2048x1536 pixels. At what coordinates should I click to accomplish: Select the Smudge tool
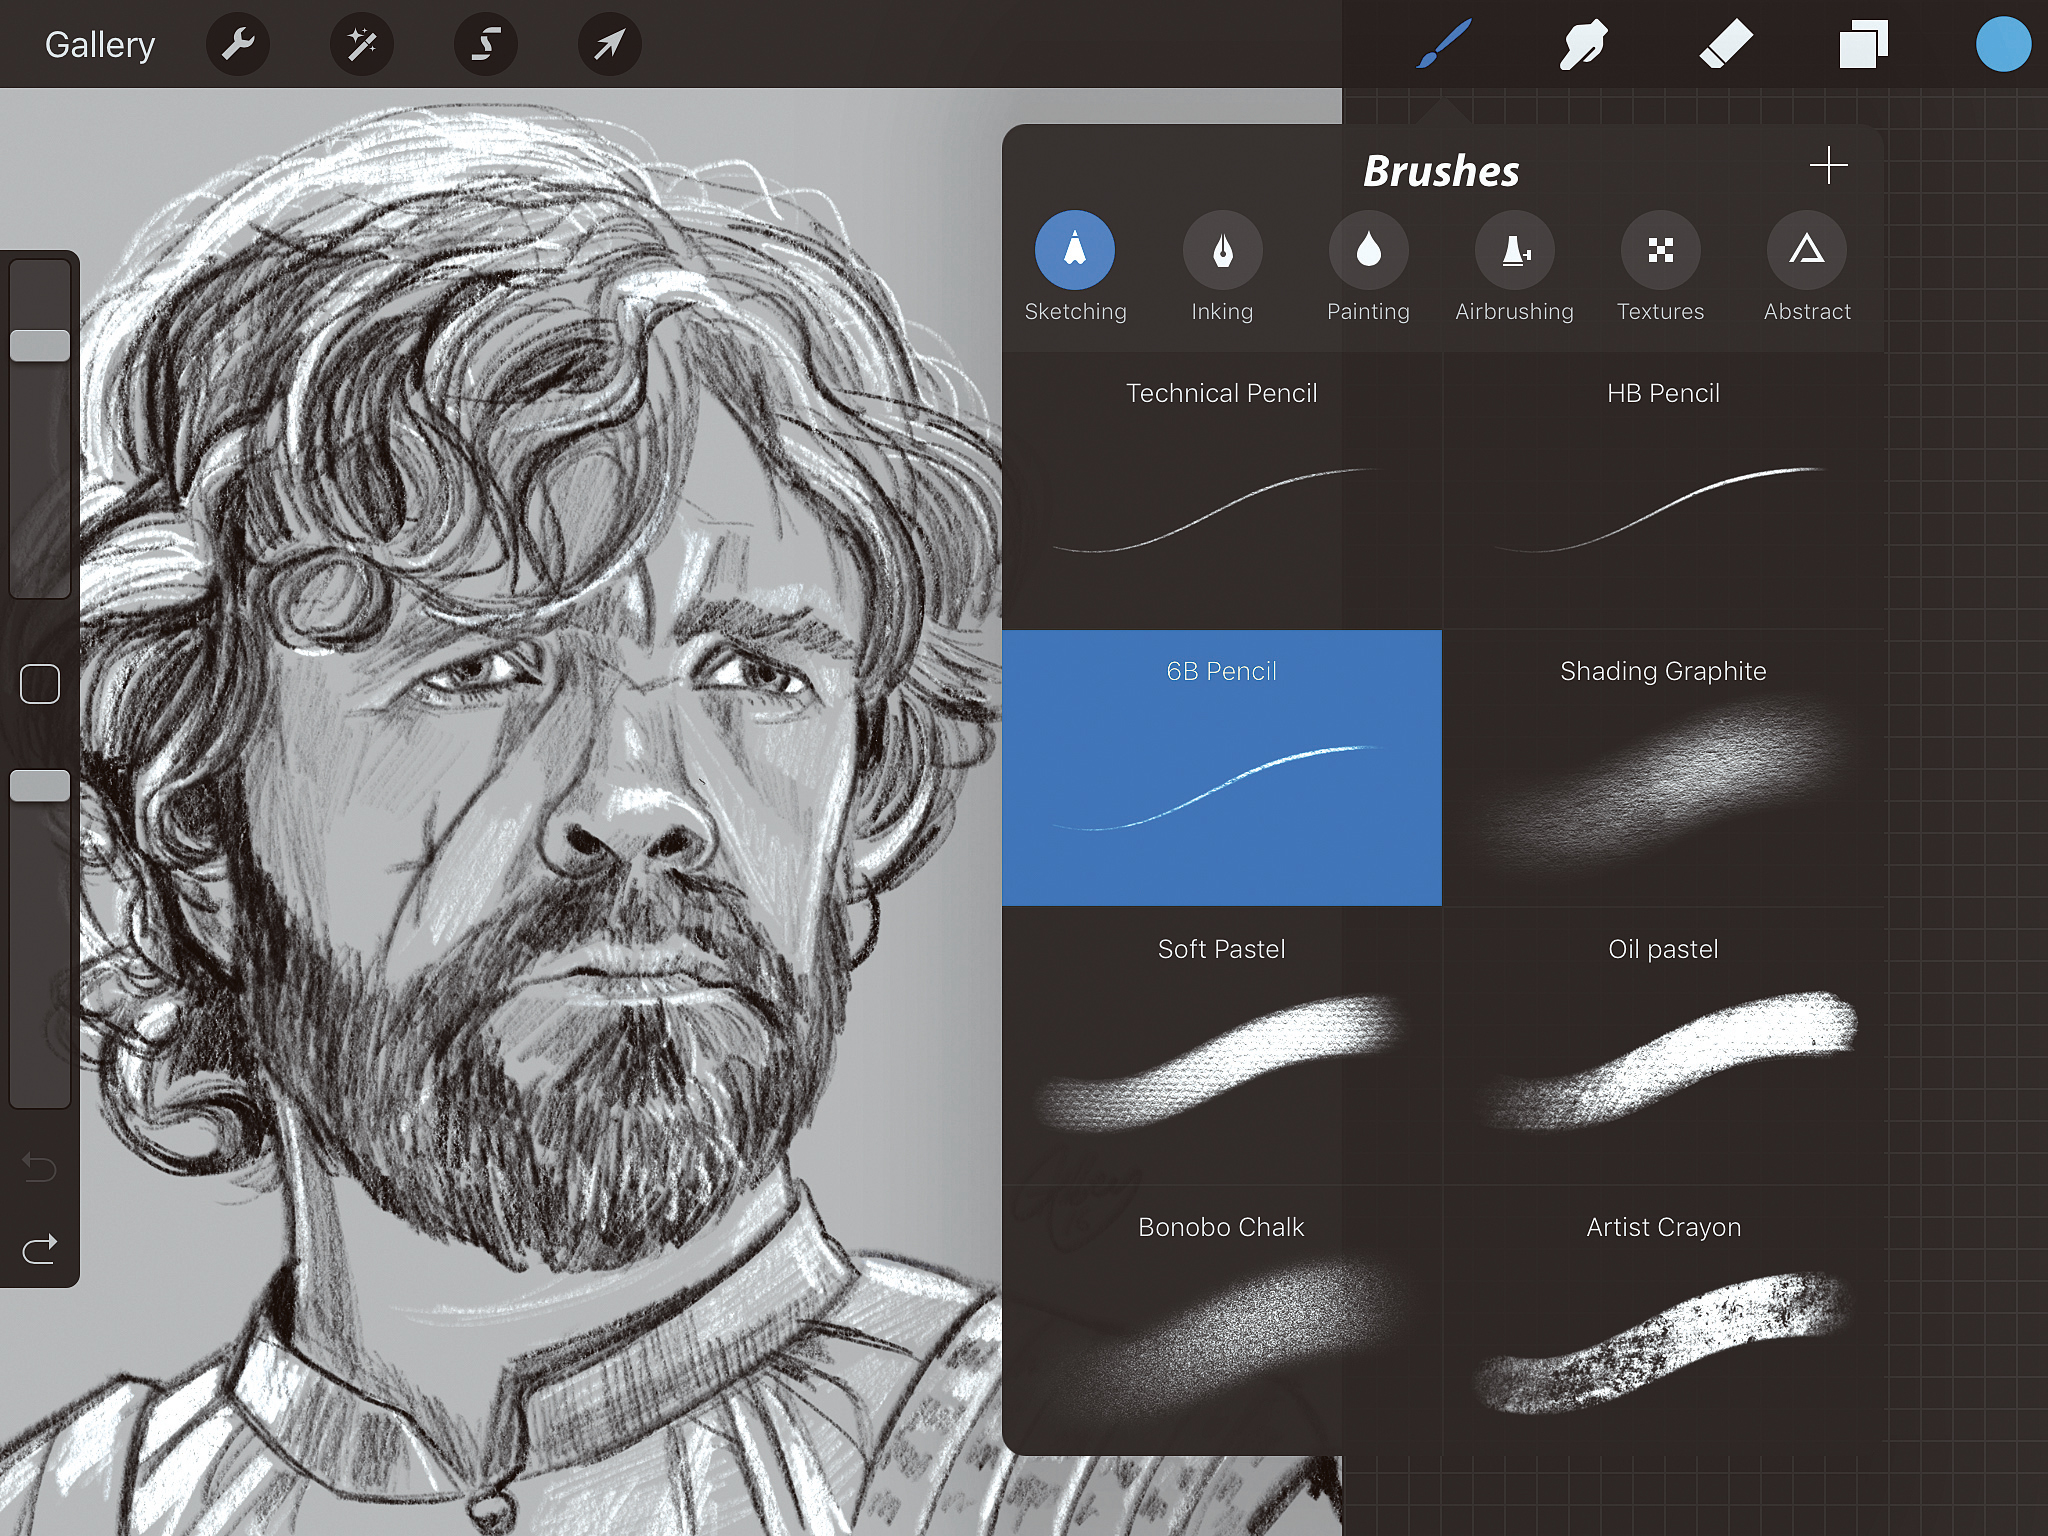(x=1582, y=44)
